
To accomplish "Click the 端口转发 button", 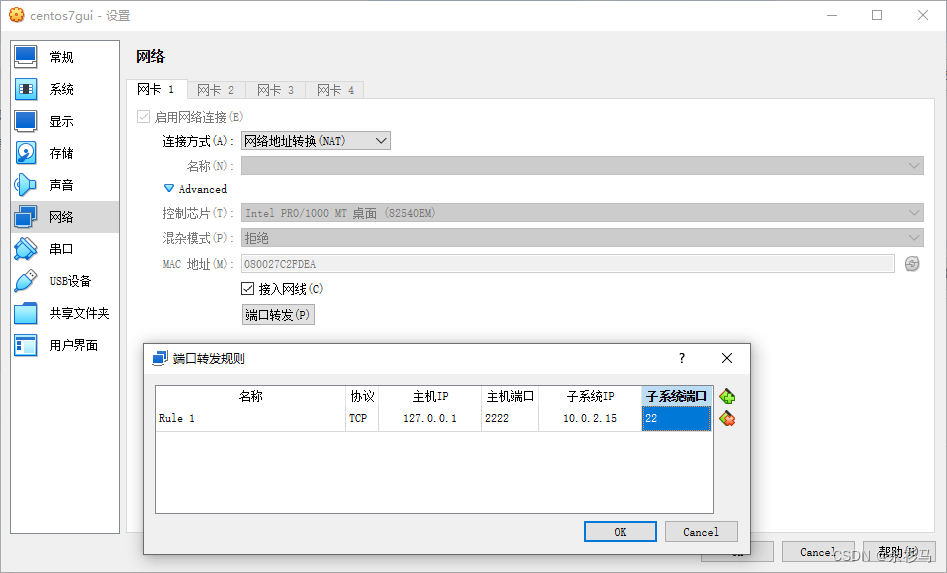I will point(278,315).
